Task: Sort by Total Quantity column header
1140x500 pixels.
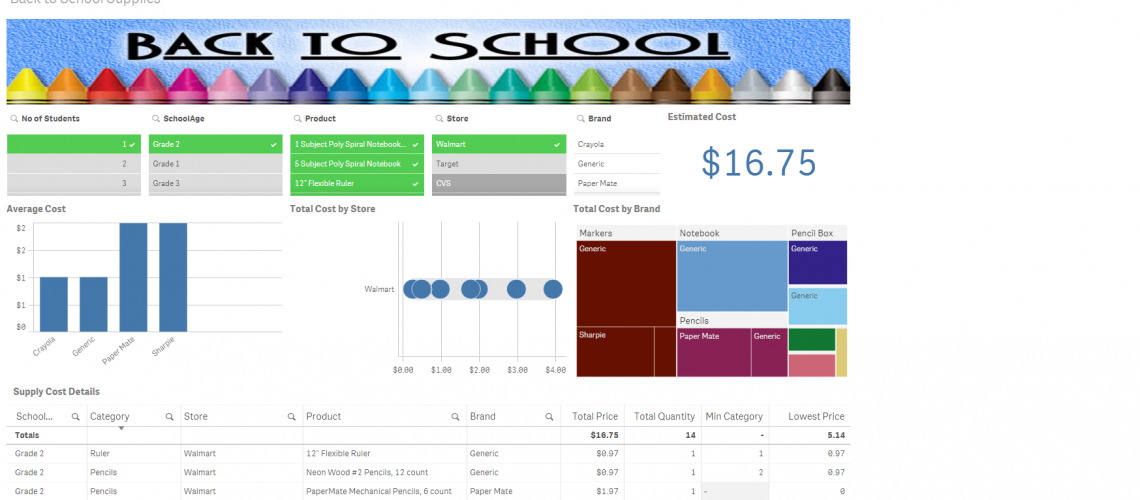Action: click(665, 416)
